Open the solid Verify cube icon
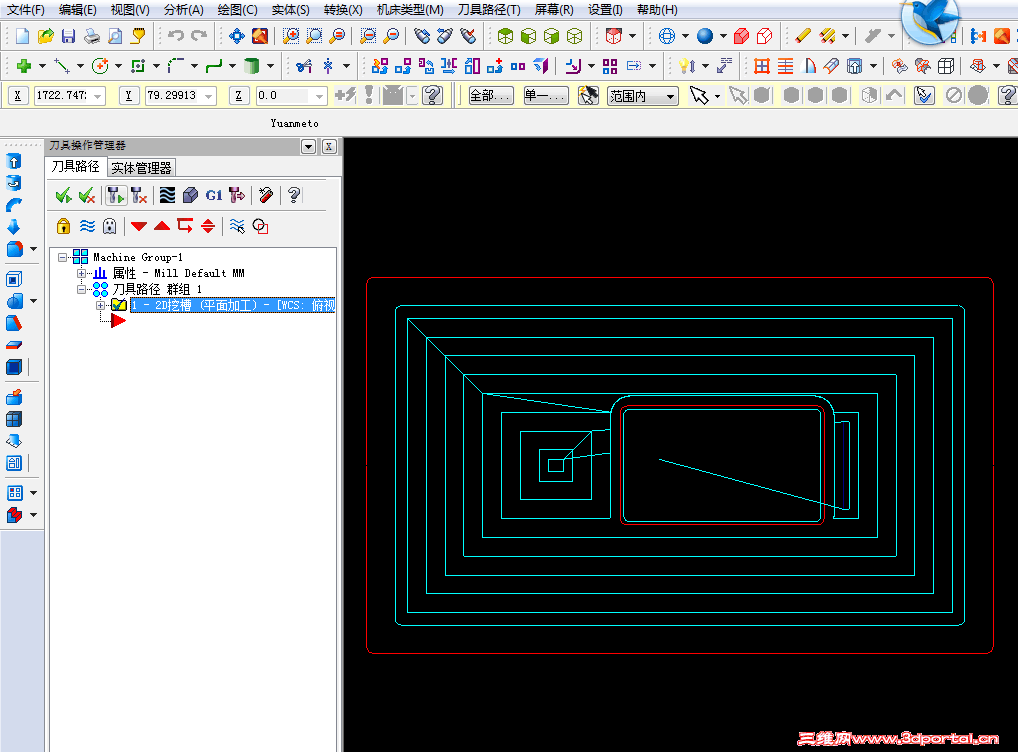The height and width of the screenshot is (752, 1018). click(x=190, y=195)
